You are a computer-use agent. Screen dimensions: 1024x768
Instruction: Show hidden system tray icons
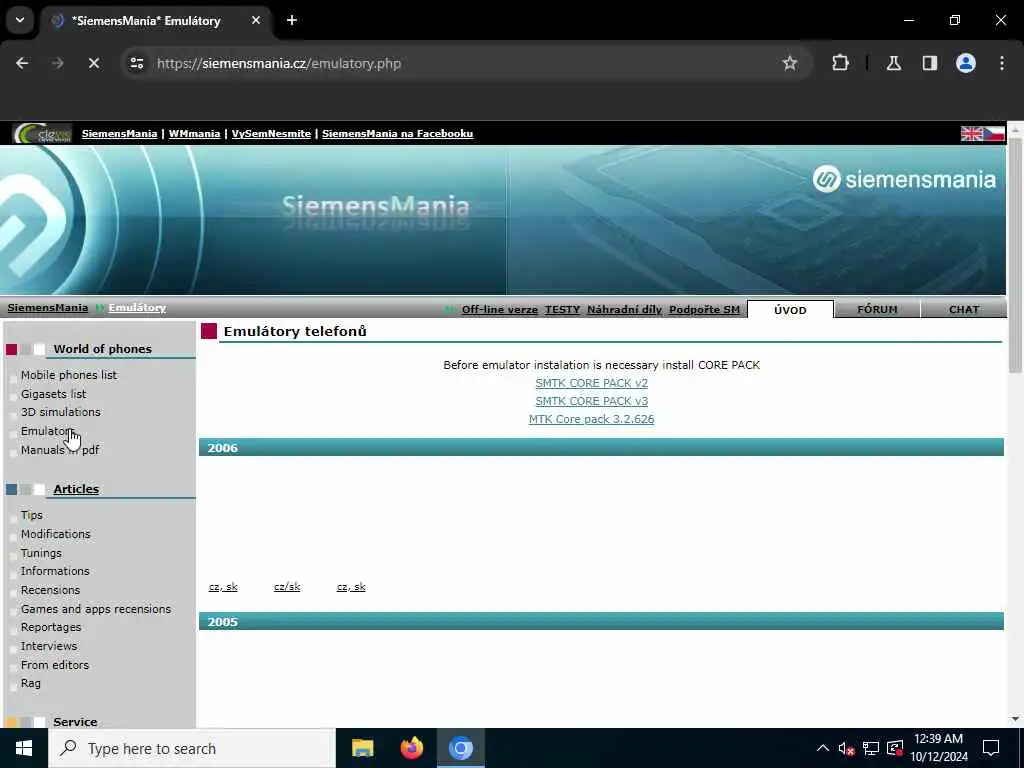822,748
